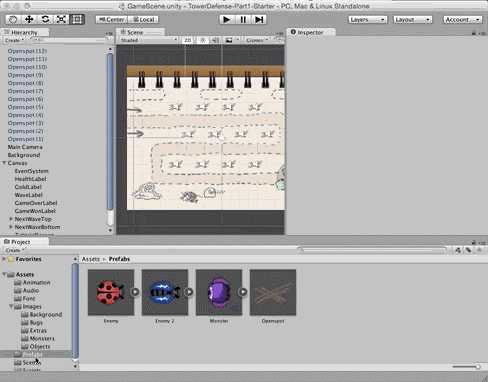
Task: Open the Extras folder
Action: coord(34,330)
